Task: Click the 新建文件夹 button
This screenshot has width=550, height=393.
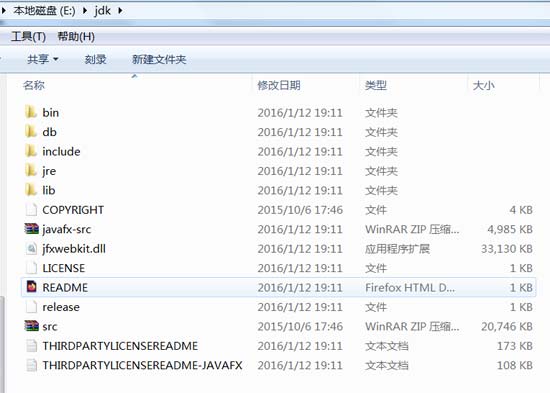Action: point(159,59)
